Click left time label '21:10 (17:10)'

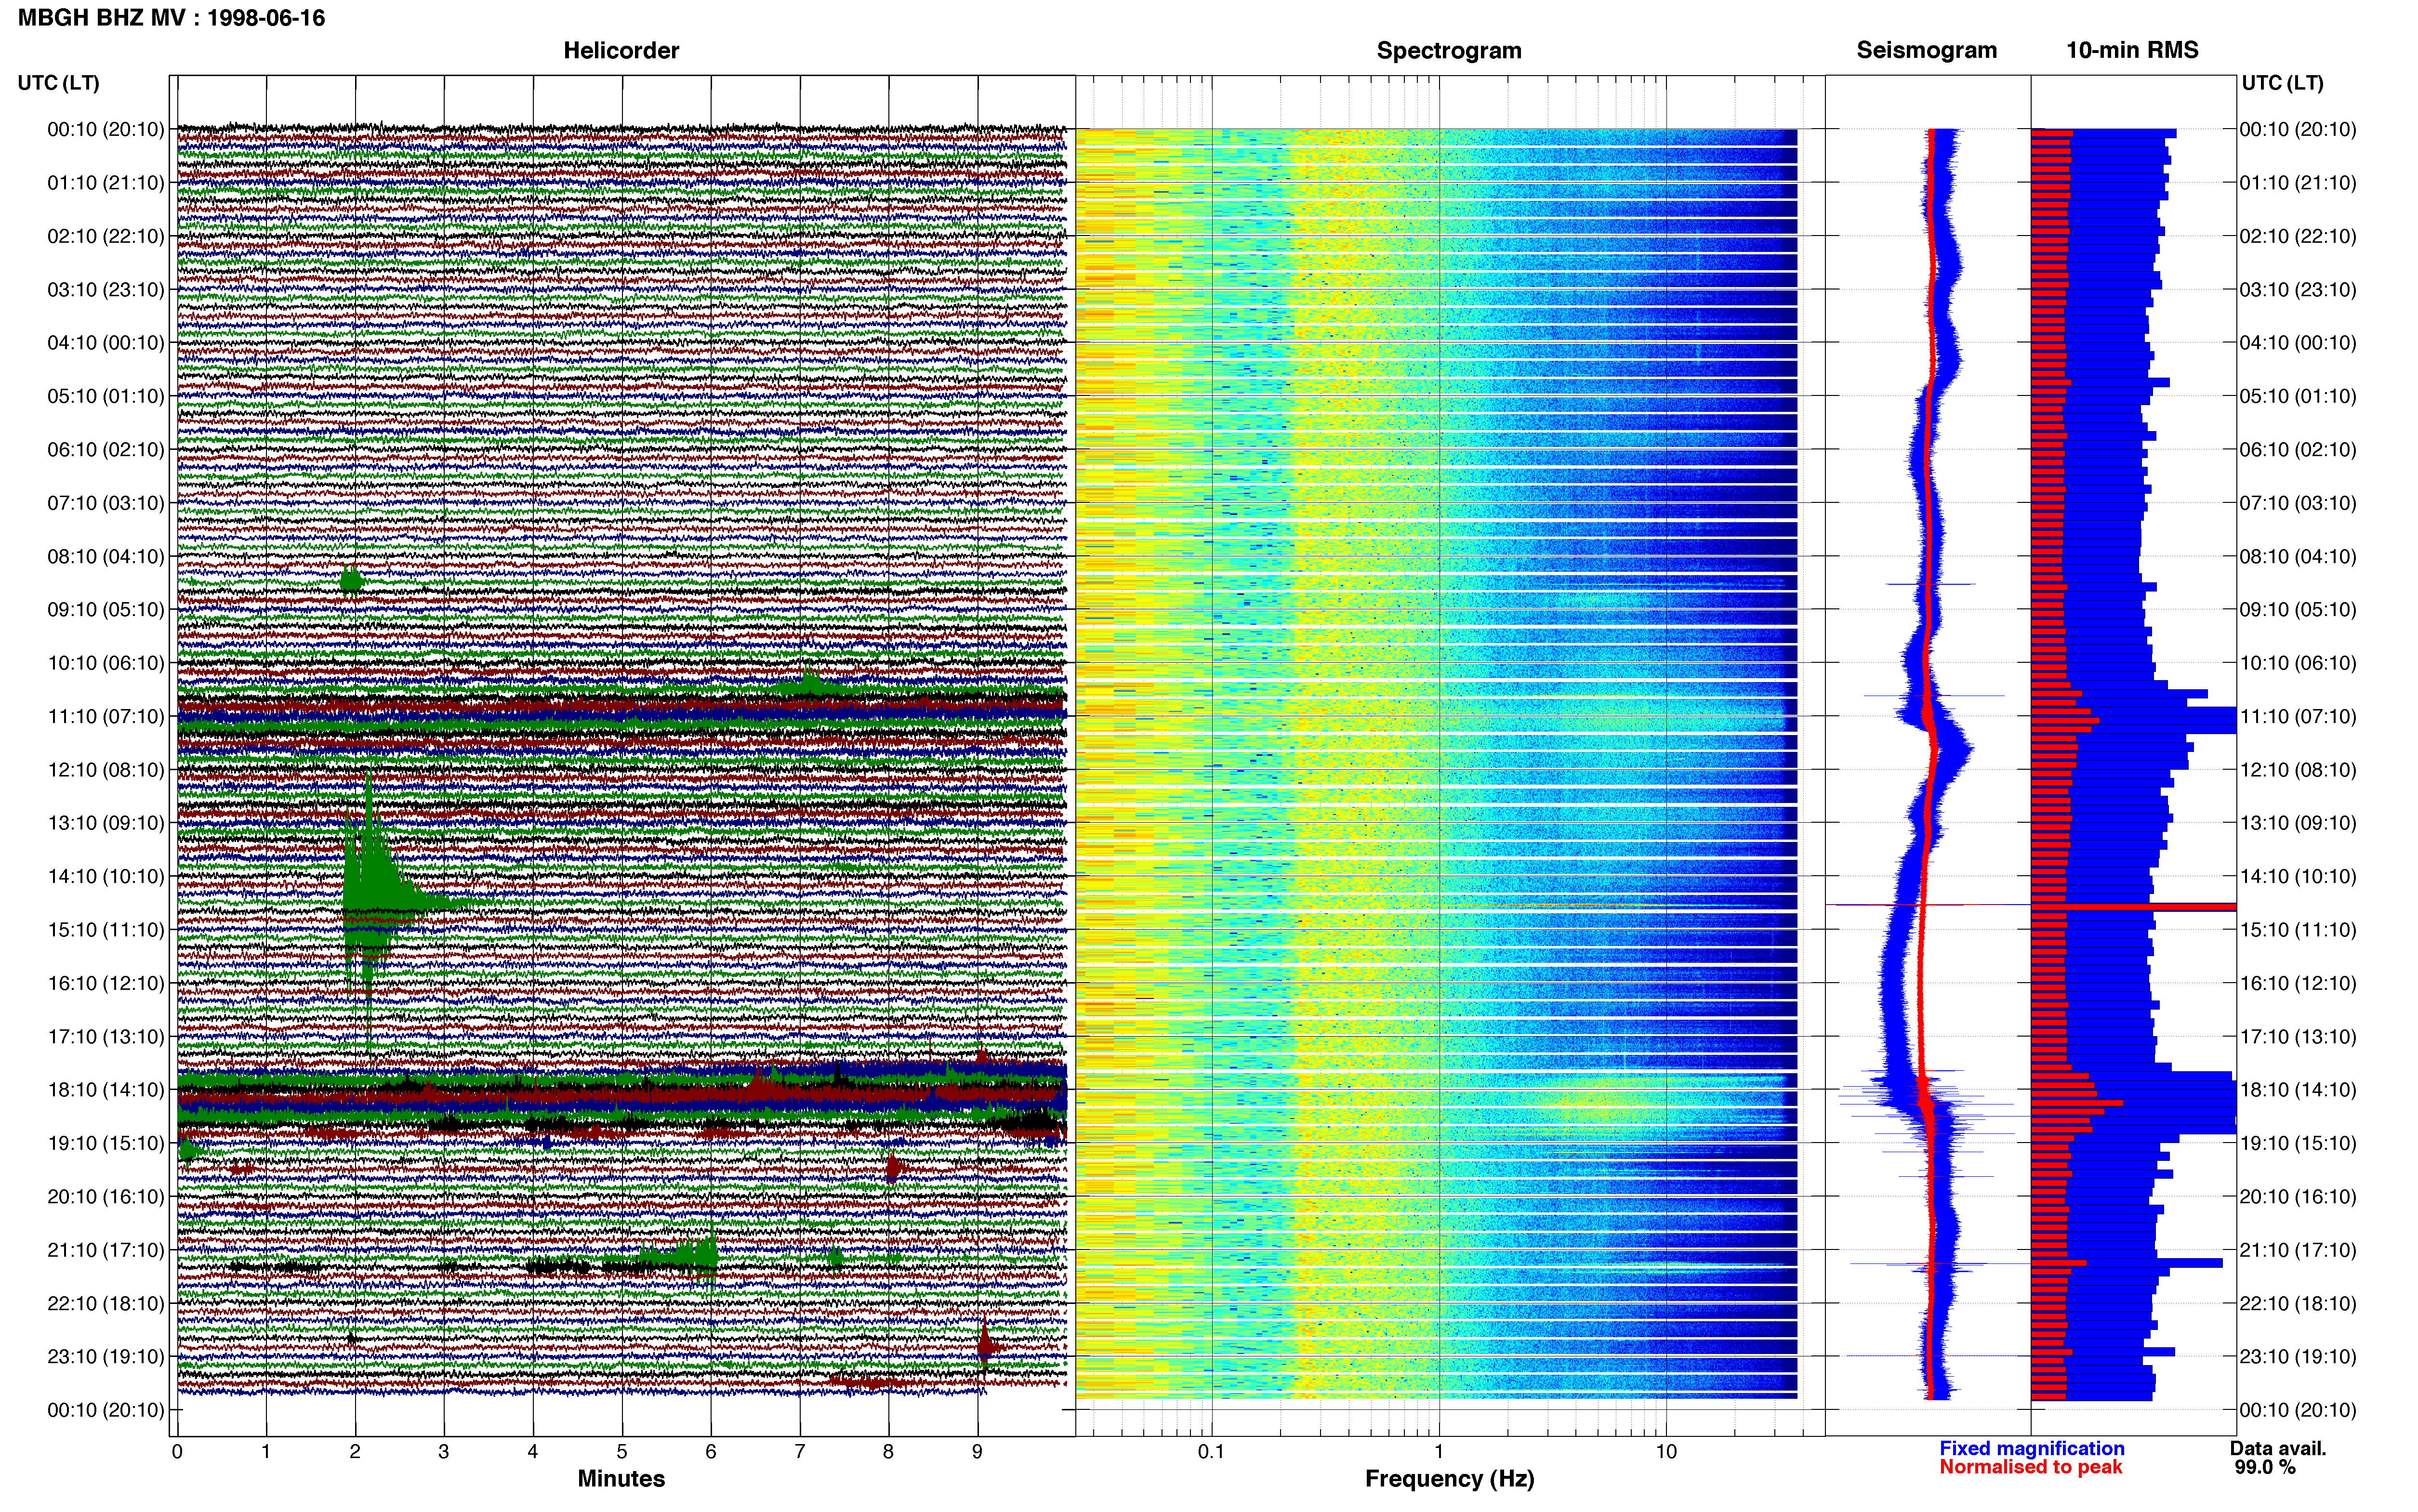click(x=106, y=1250)
